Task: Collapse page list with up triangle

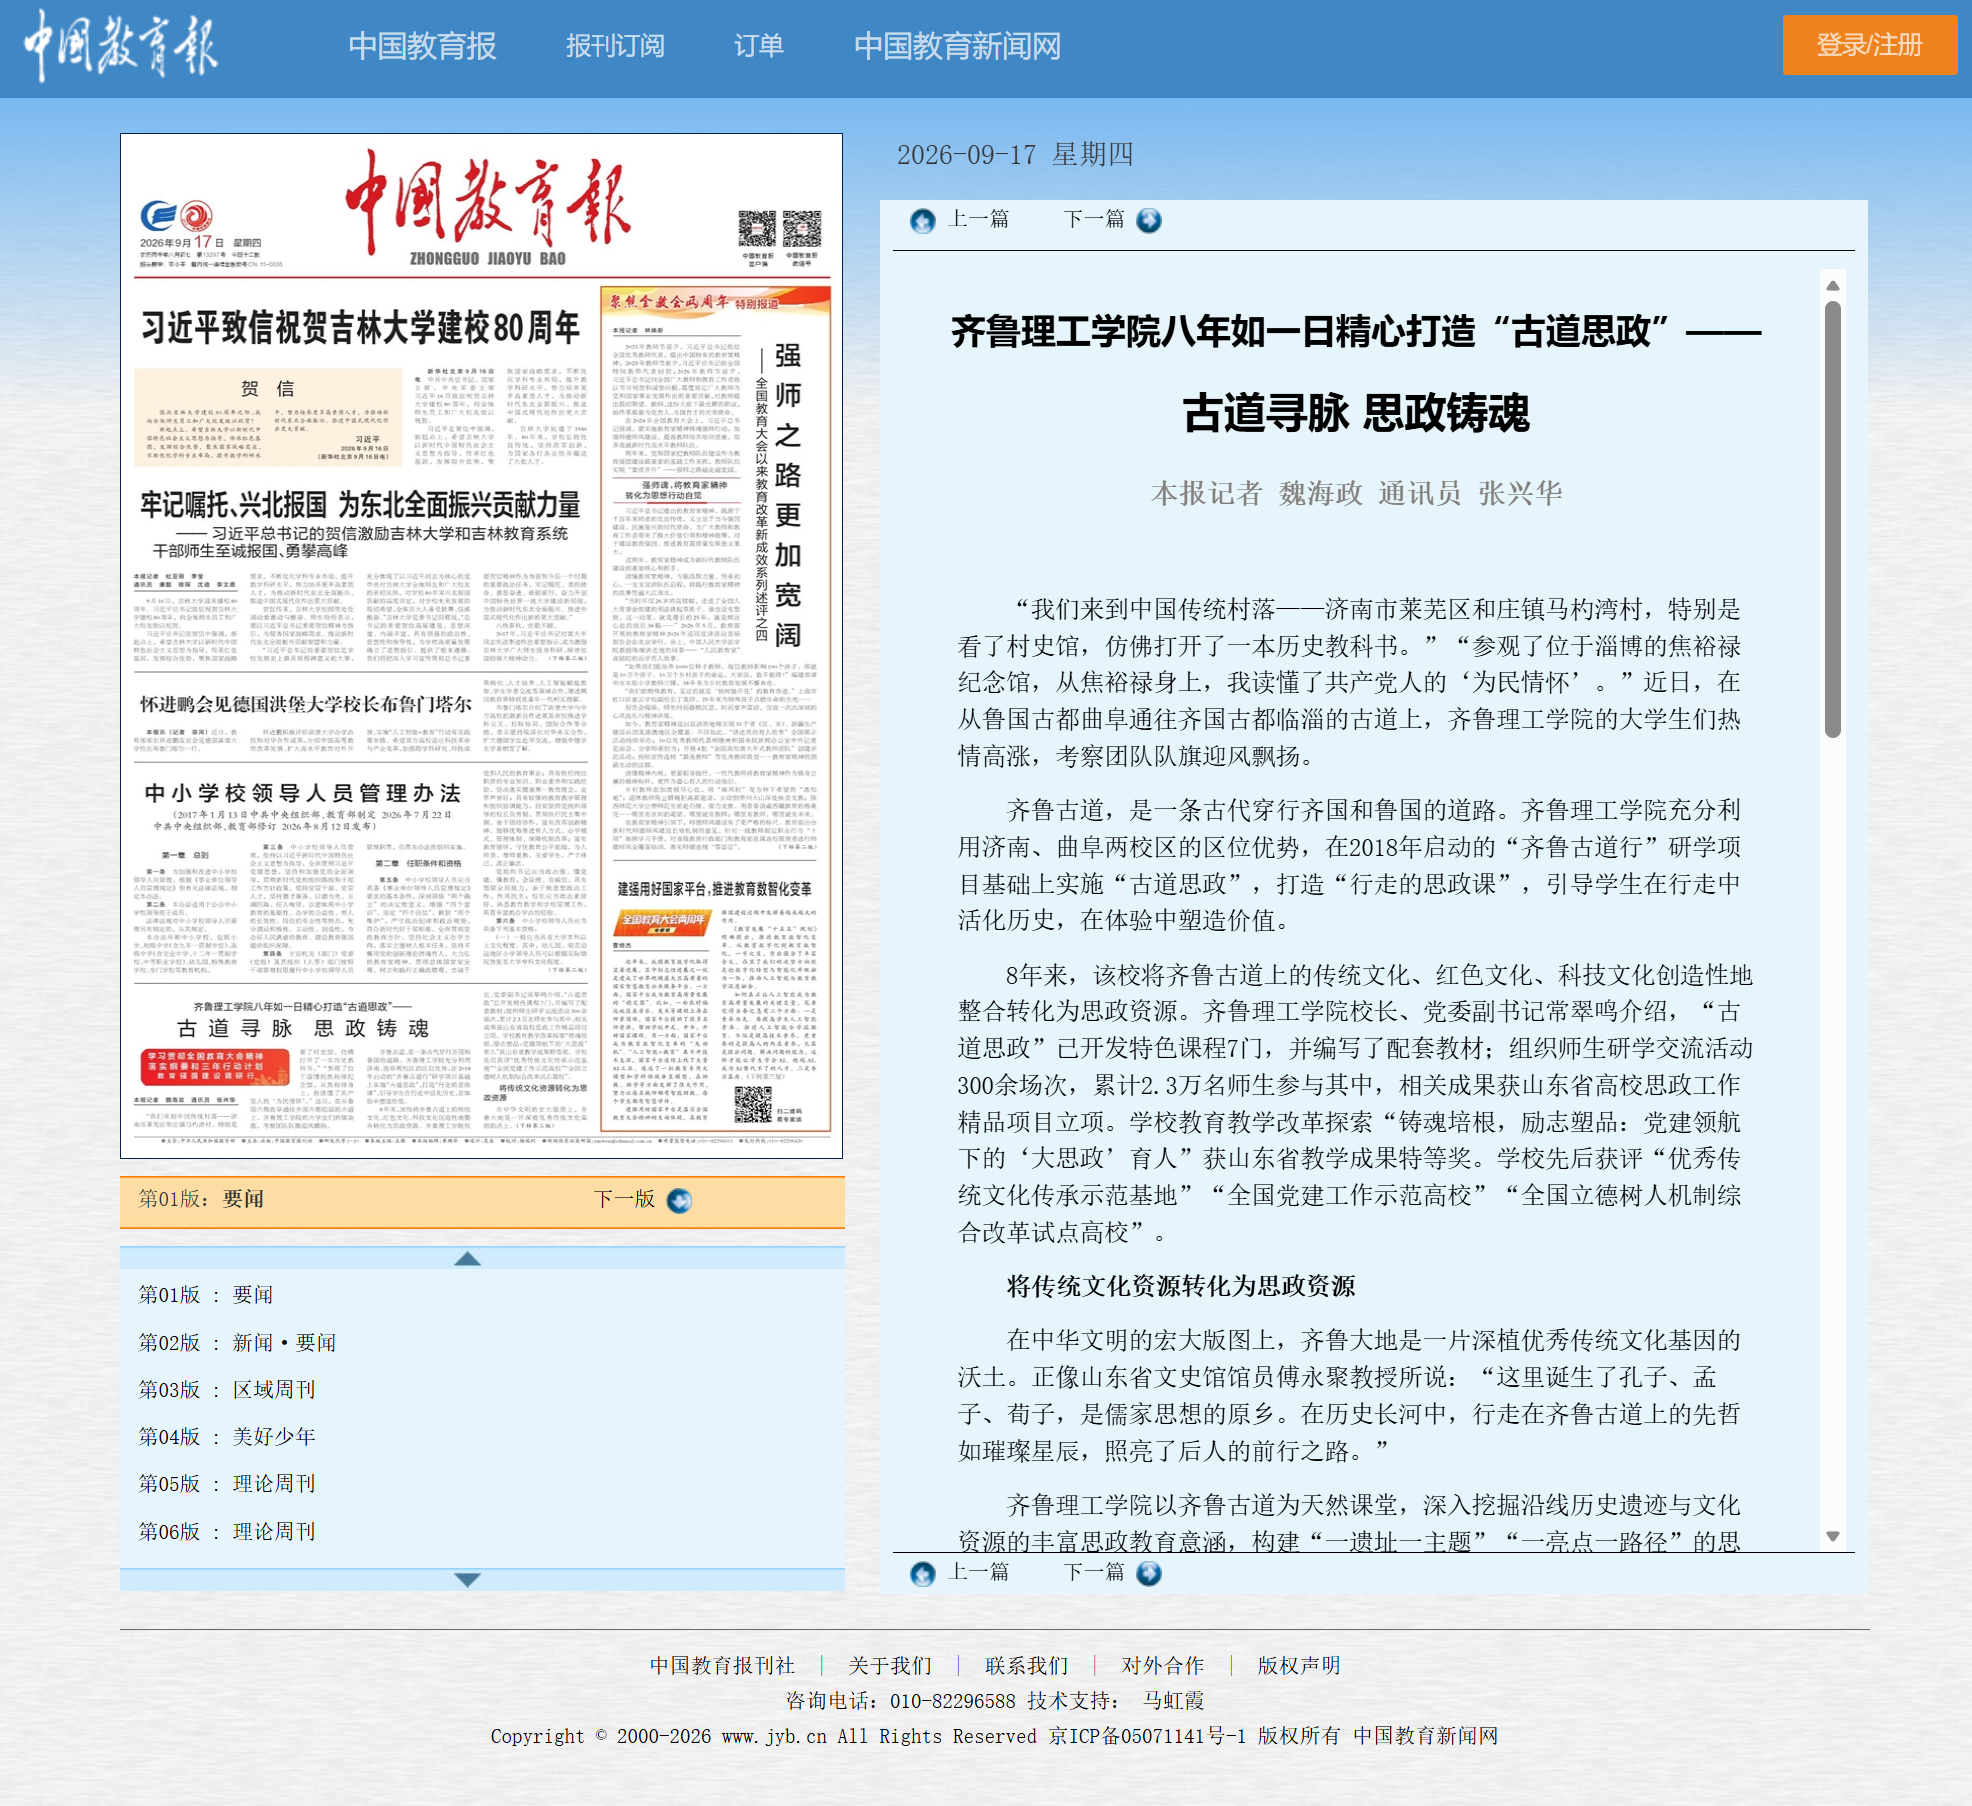Action: [x=467, y=1259]
